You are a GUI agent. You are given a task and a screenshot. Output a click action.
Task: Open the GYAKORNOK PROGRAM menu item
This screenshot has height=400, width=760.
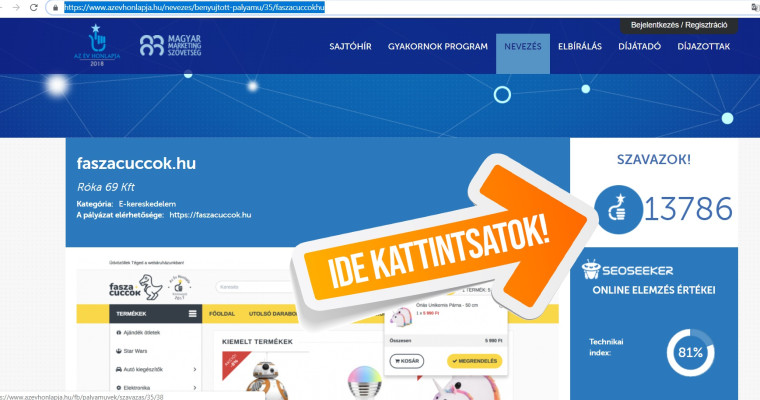pyautogui.click(x=438, y=47)
